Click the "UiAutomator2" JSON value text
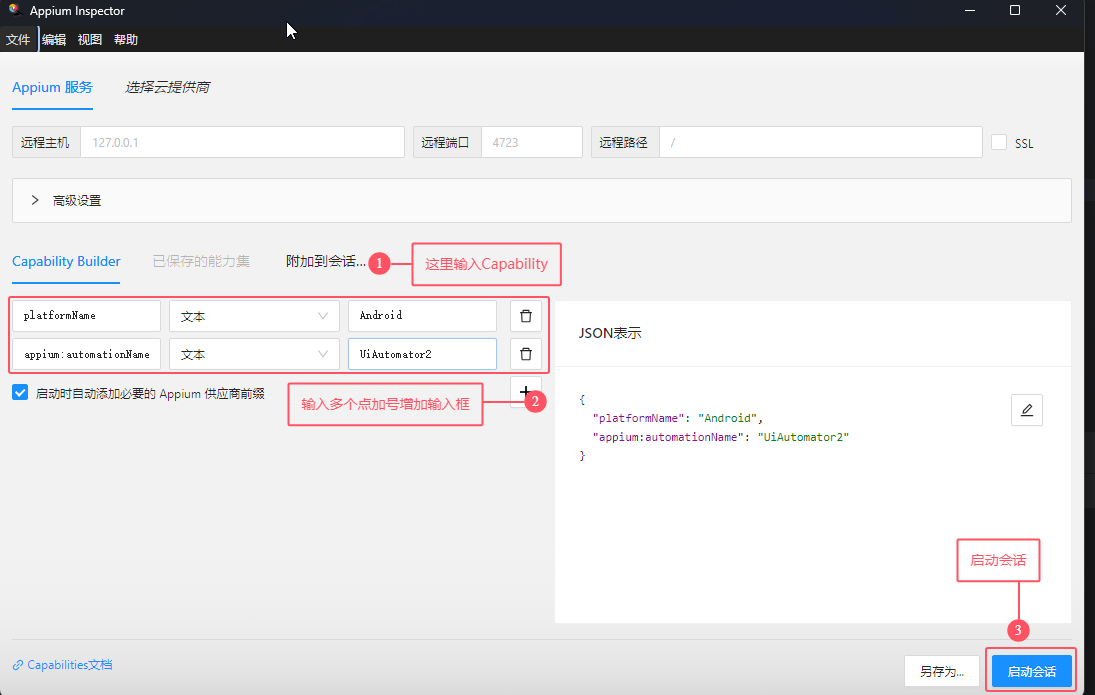Screen dimensions: 1095x695 pos(803,437)
